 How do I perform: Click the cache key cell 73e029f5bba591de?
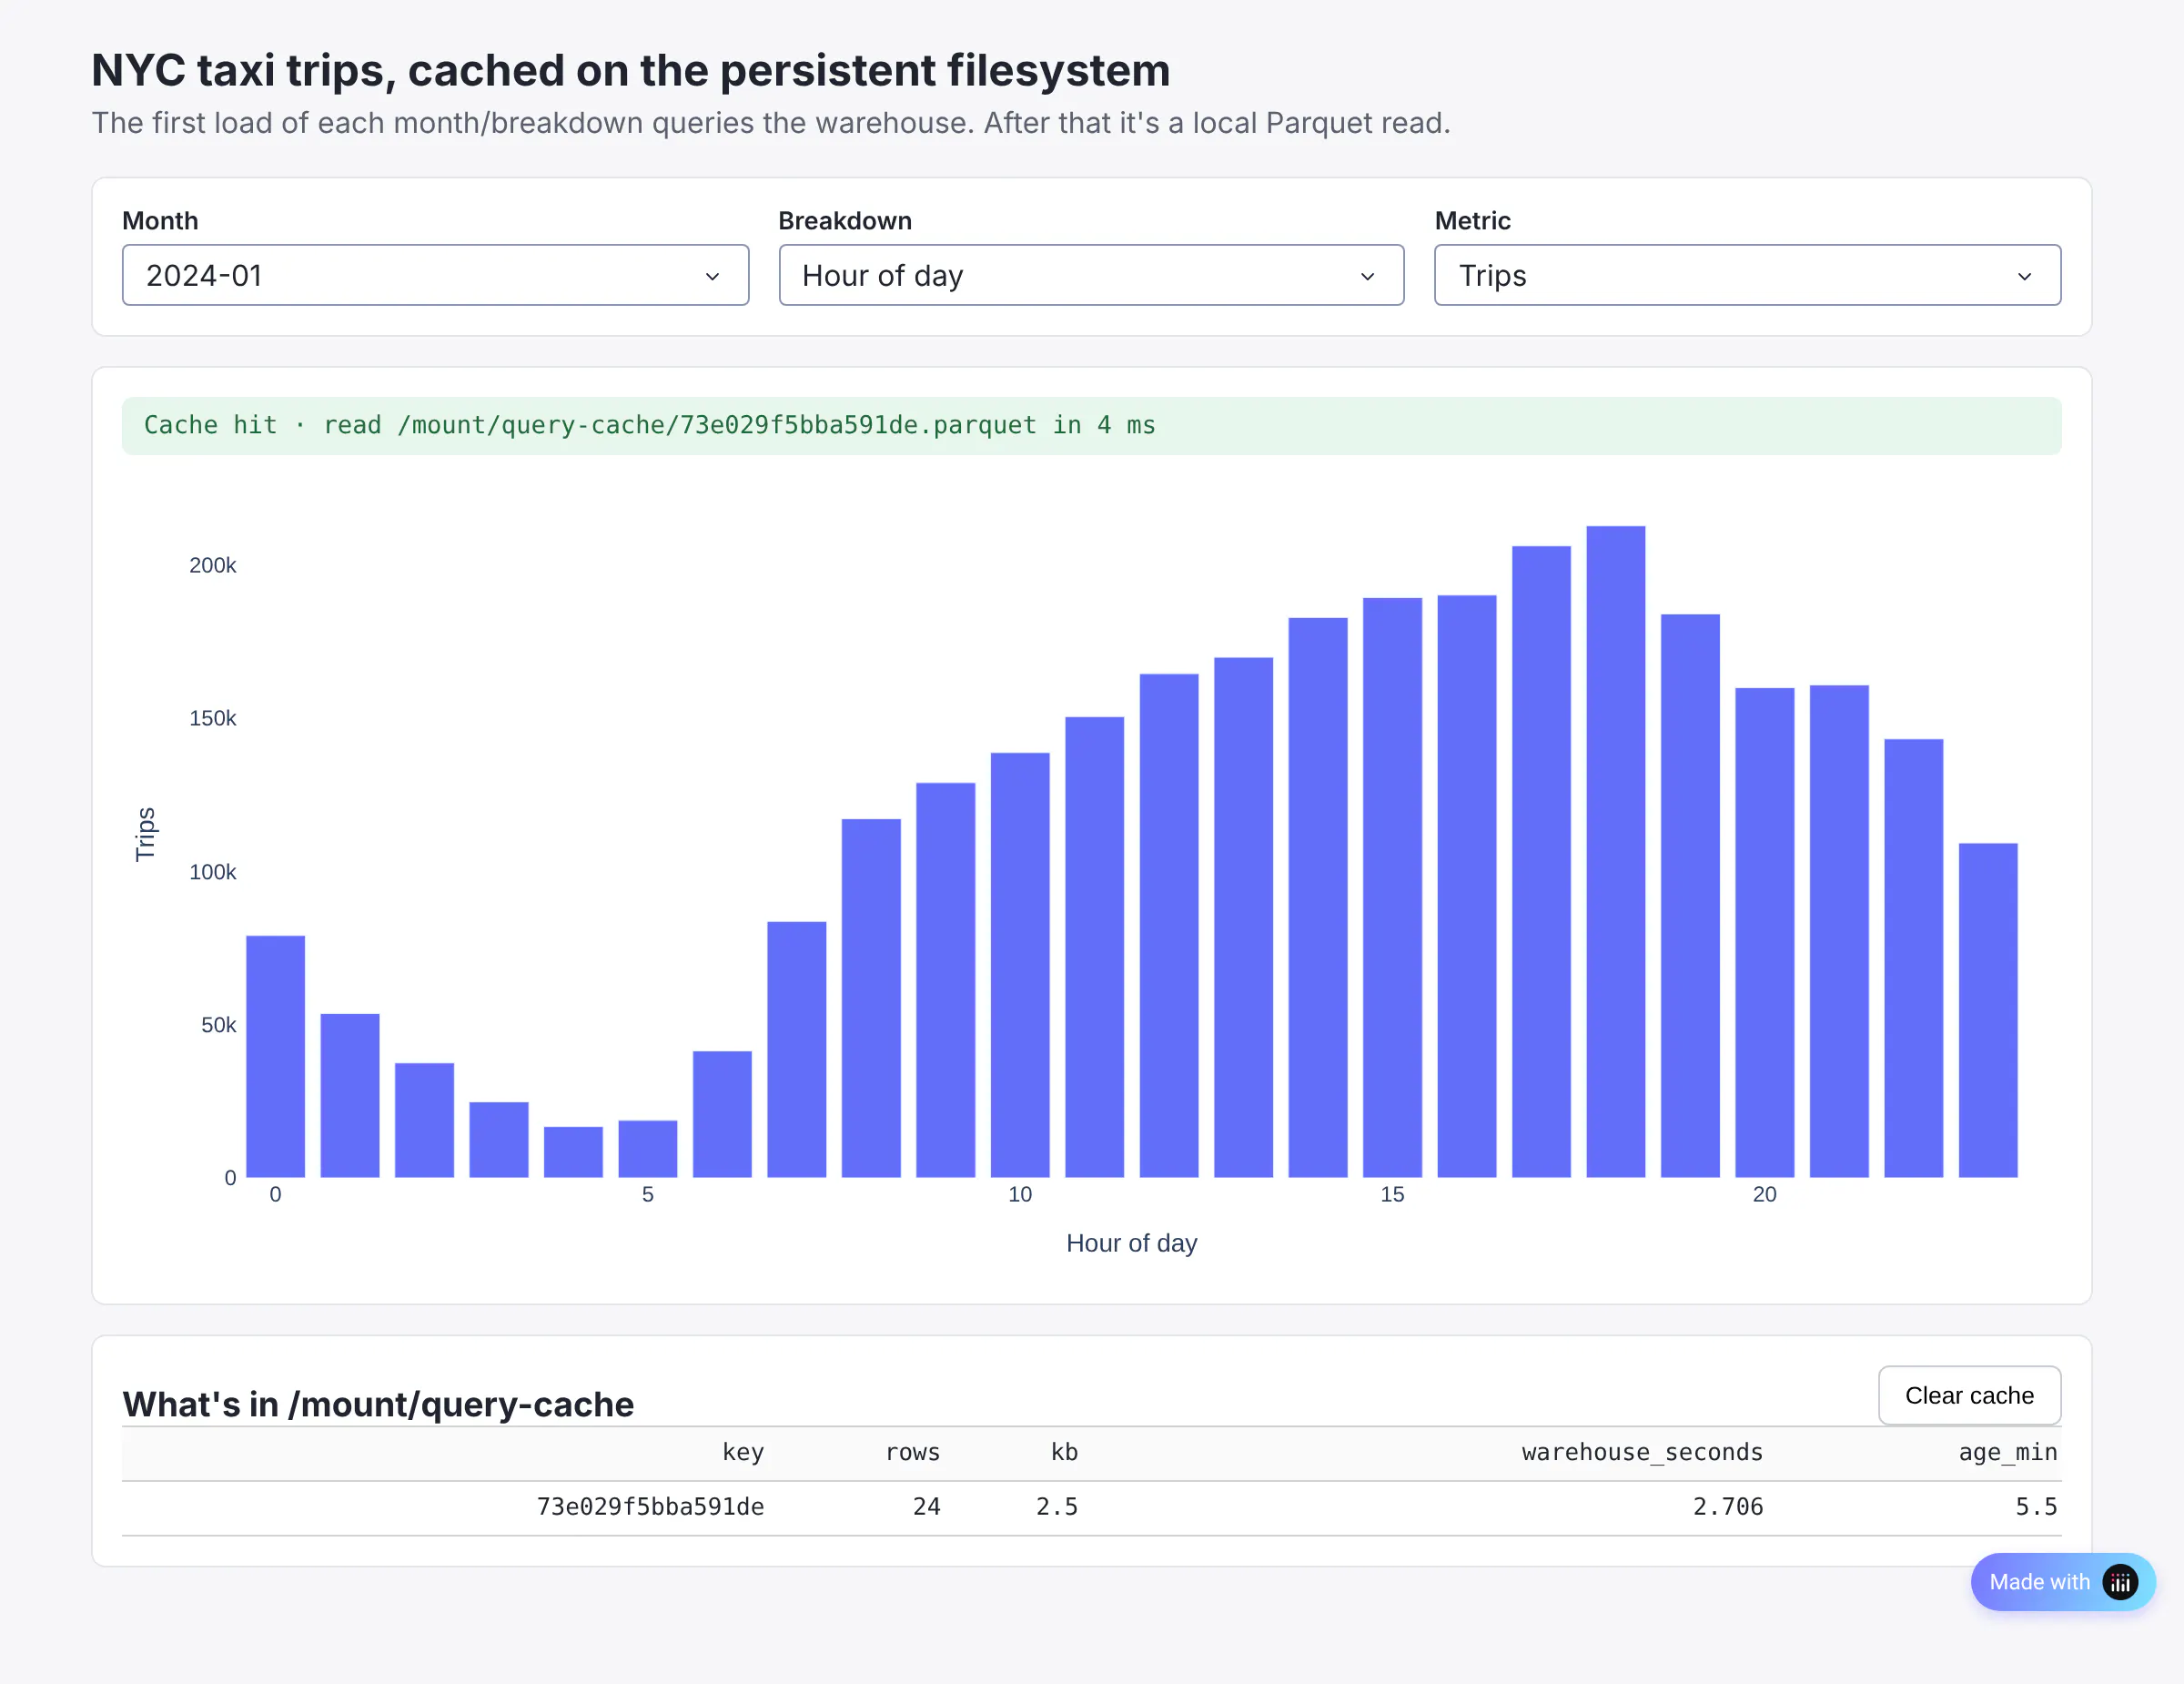[x=650, y=1507]
